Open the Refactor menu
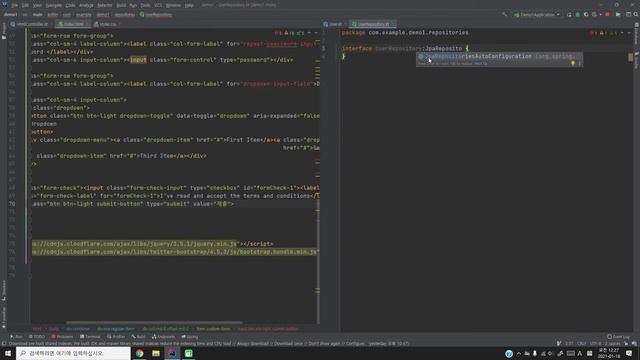640x360 pixels. point(104,5)
